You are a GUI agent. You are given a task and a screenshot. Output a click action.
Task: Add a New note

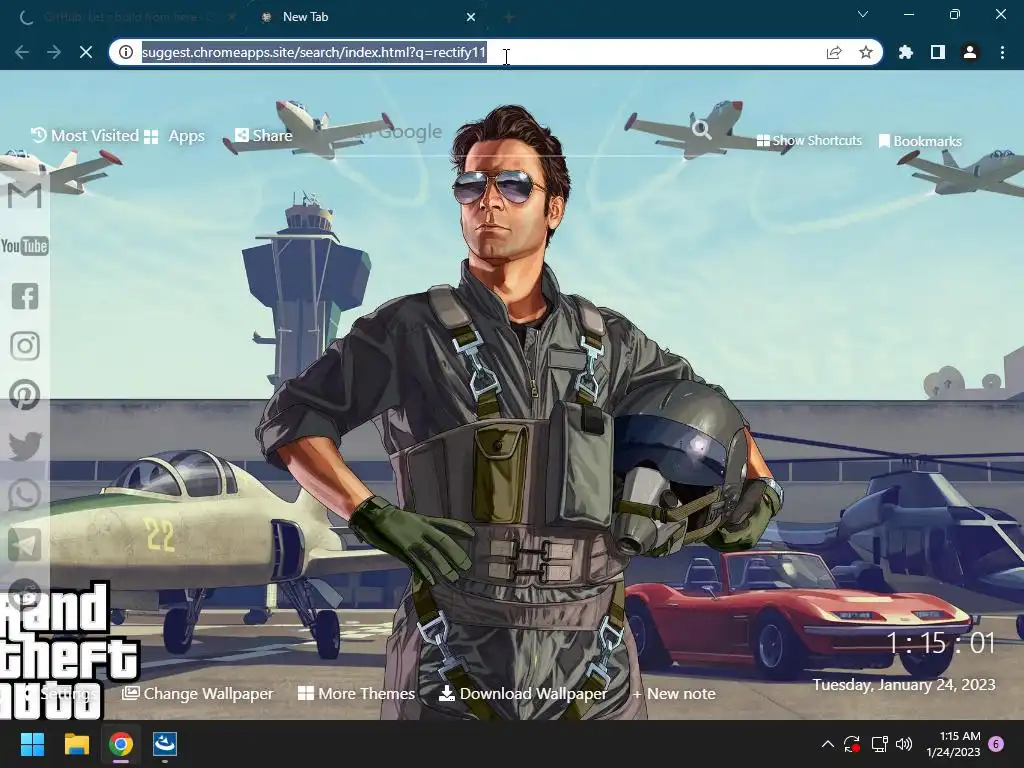[x=674, y=694]
